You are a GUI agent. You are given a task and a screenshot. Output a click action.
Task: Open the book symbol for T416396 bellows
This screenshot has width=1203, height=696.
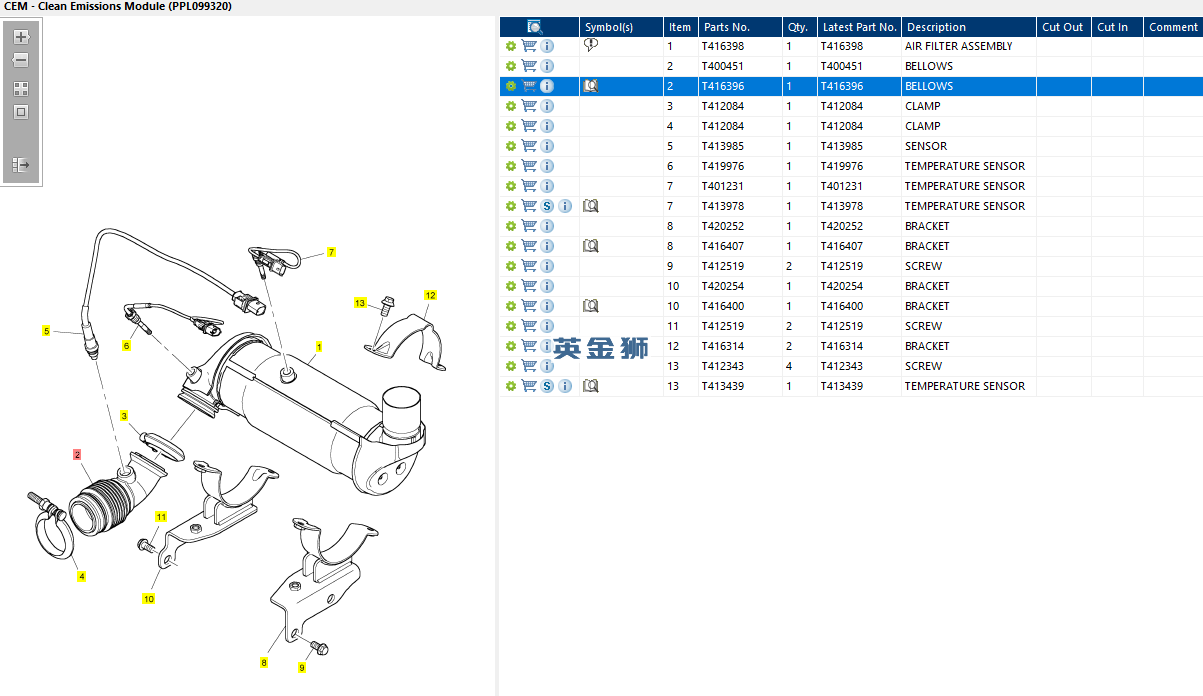point(590,86)
